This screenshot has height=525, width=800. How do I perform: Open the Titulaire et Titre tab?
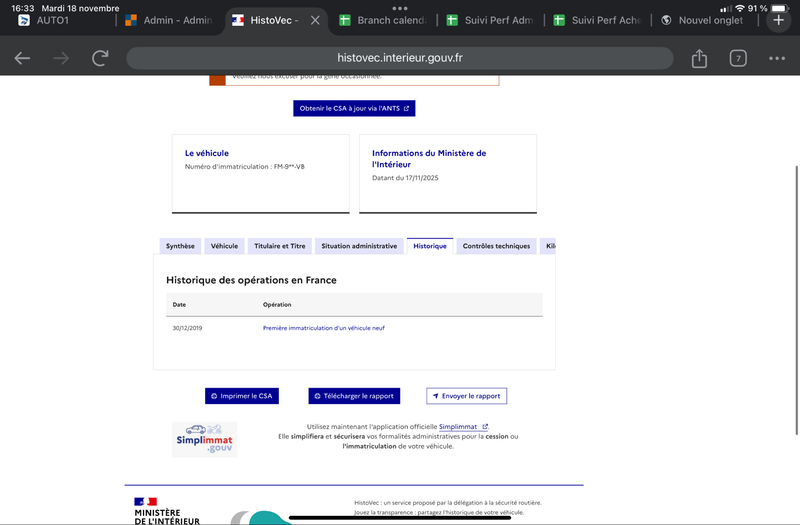280,246
